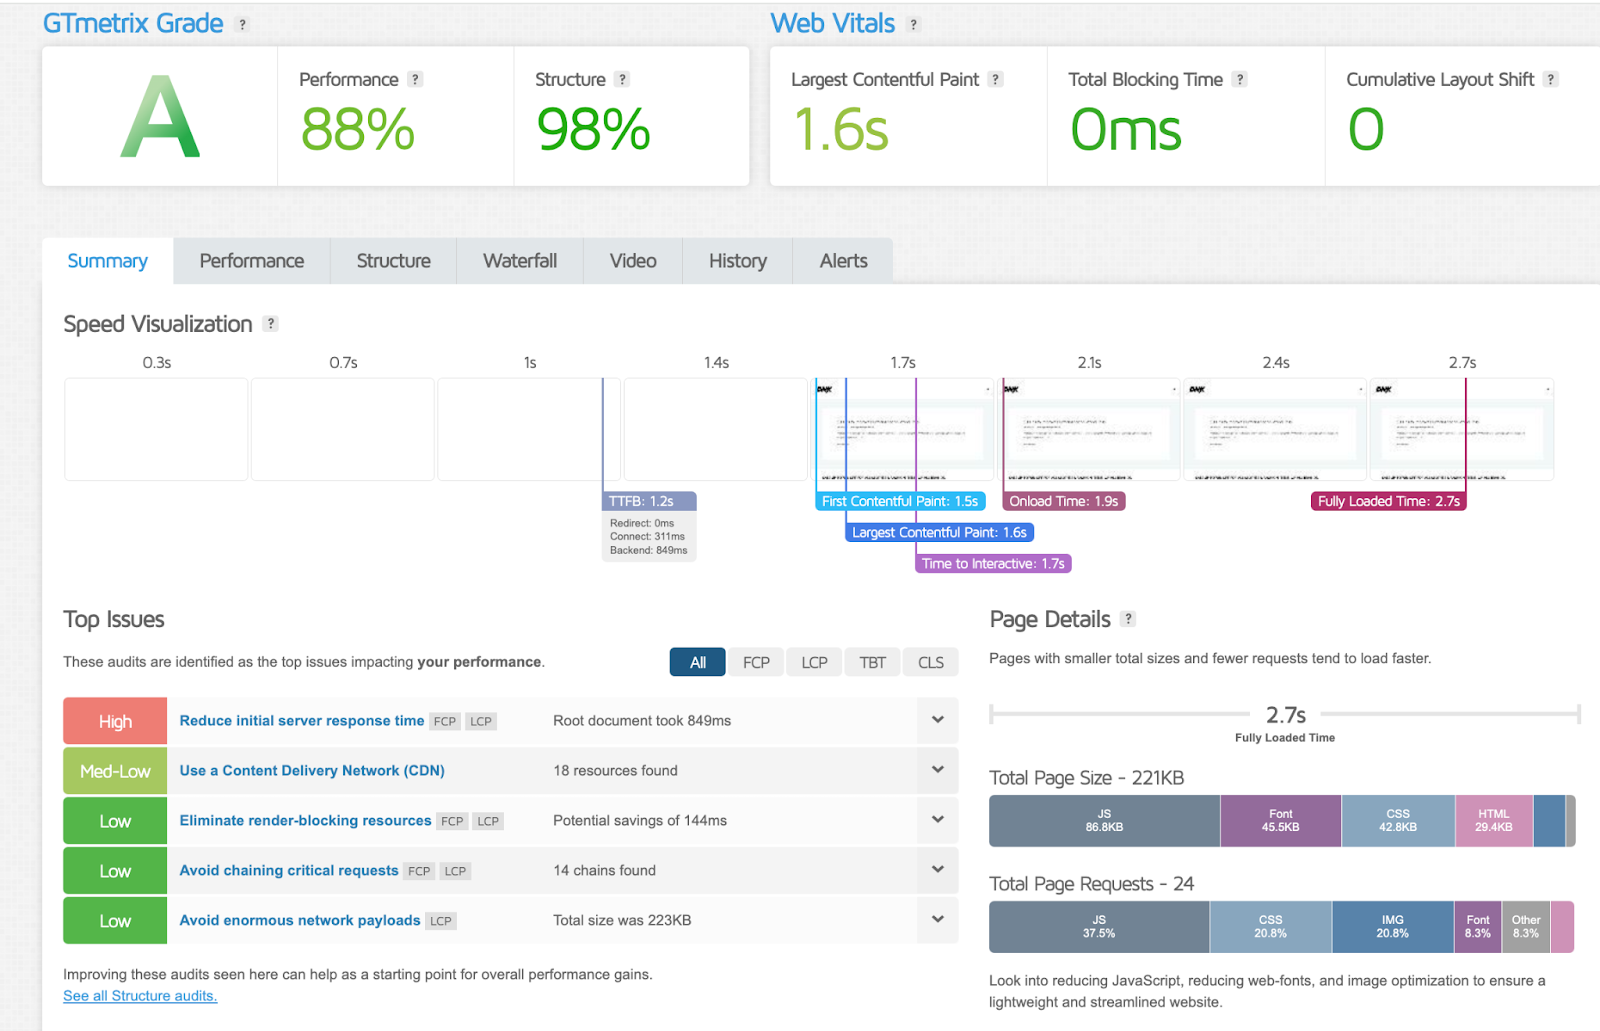Open the Performance score help icon
1600x1031 pixels.
[x=415, y=79]
